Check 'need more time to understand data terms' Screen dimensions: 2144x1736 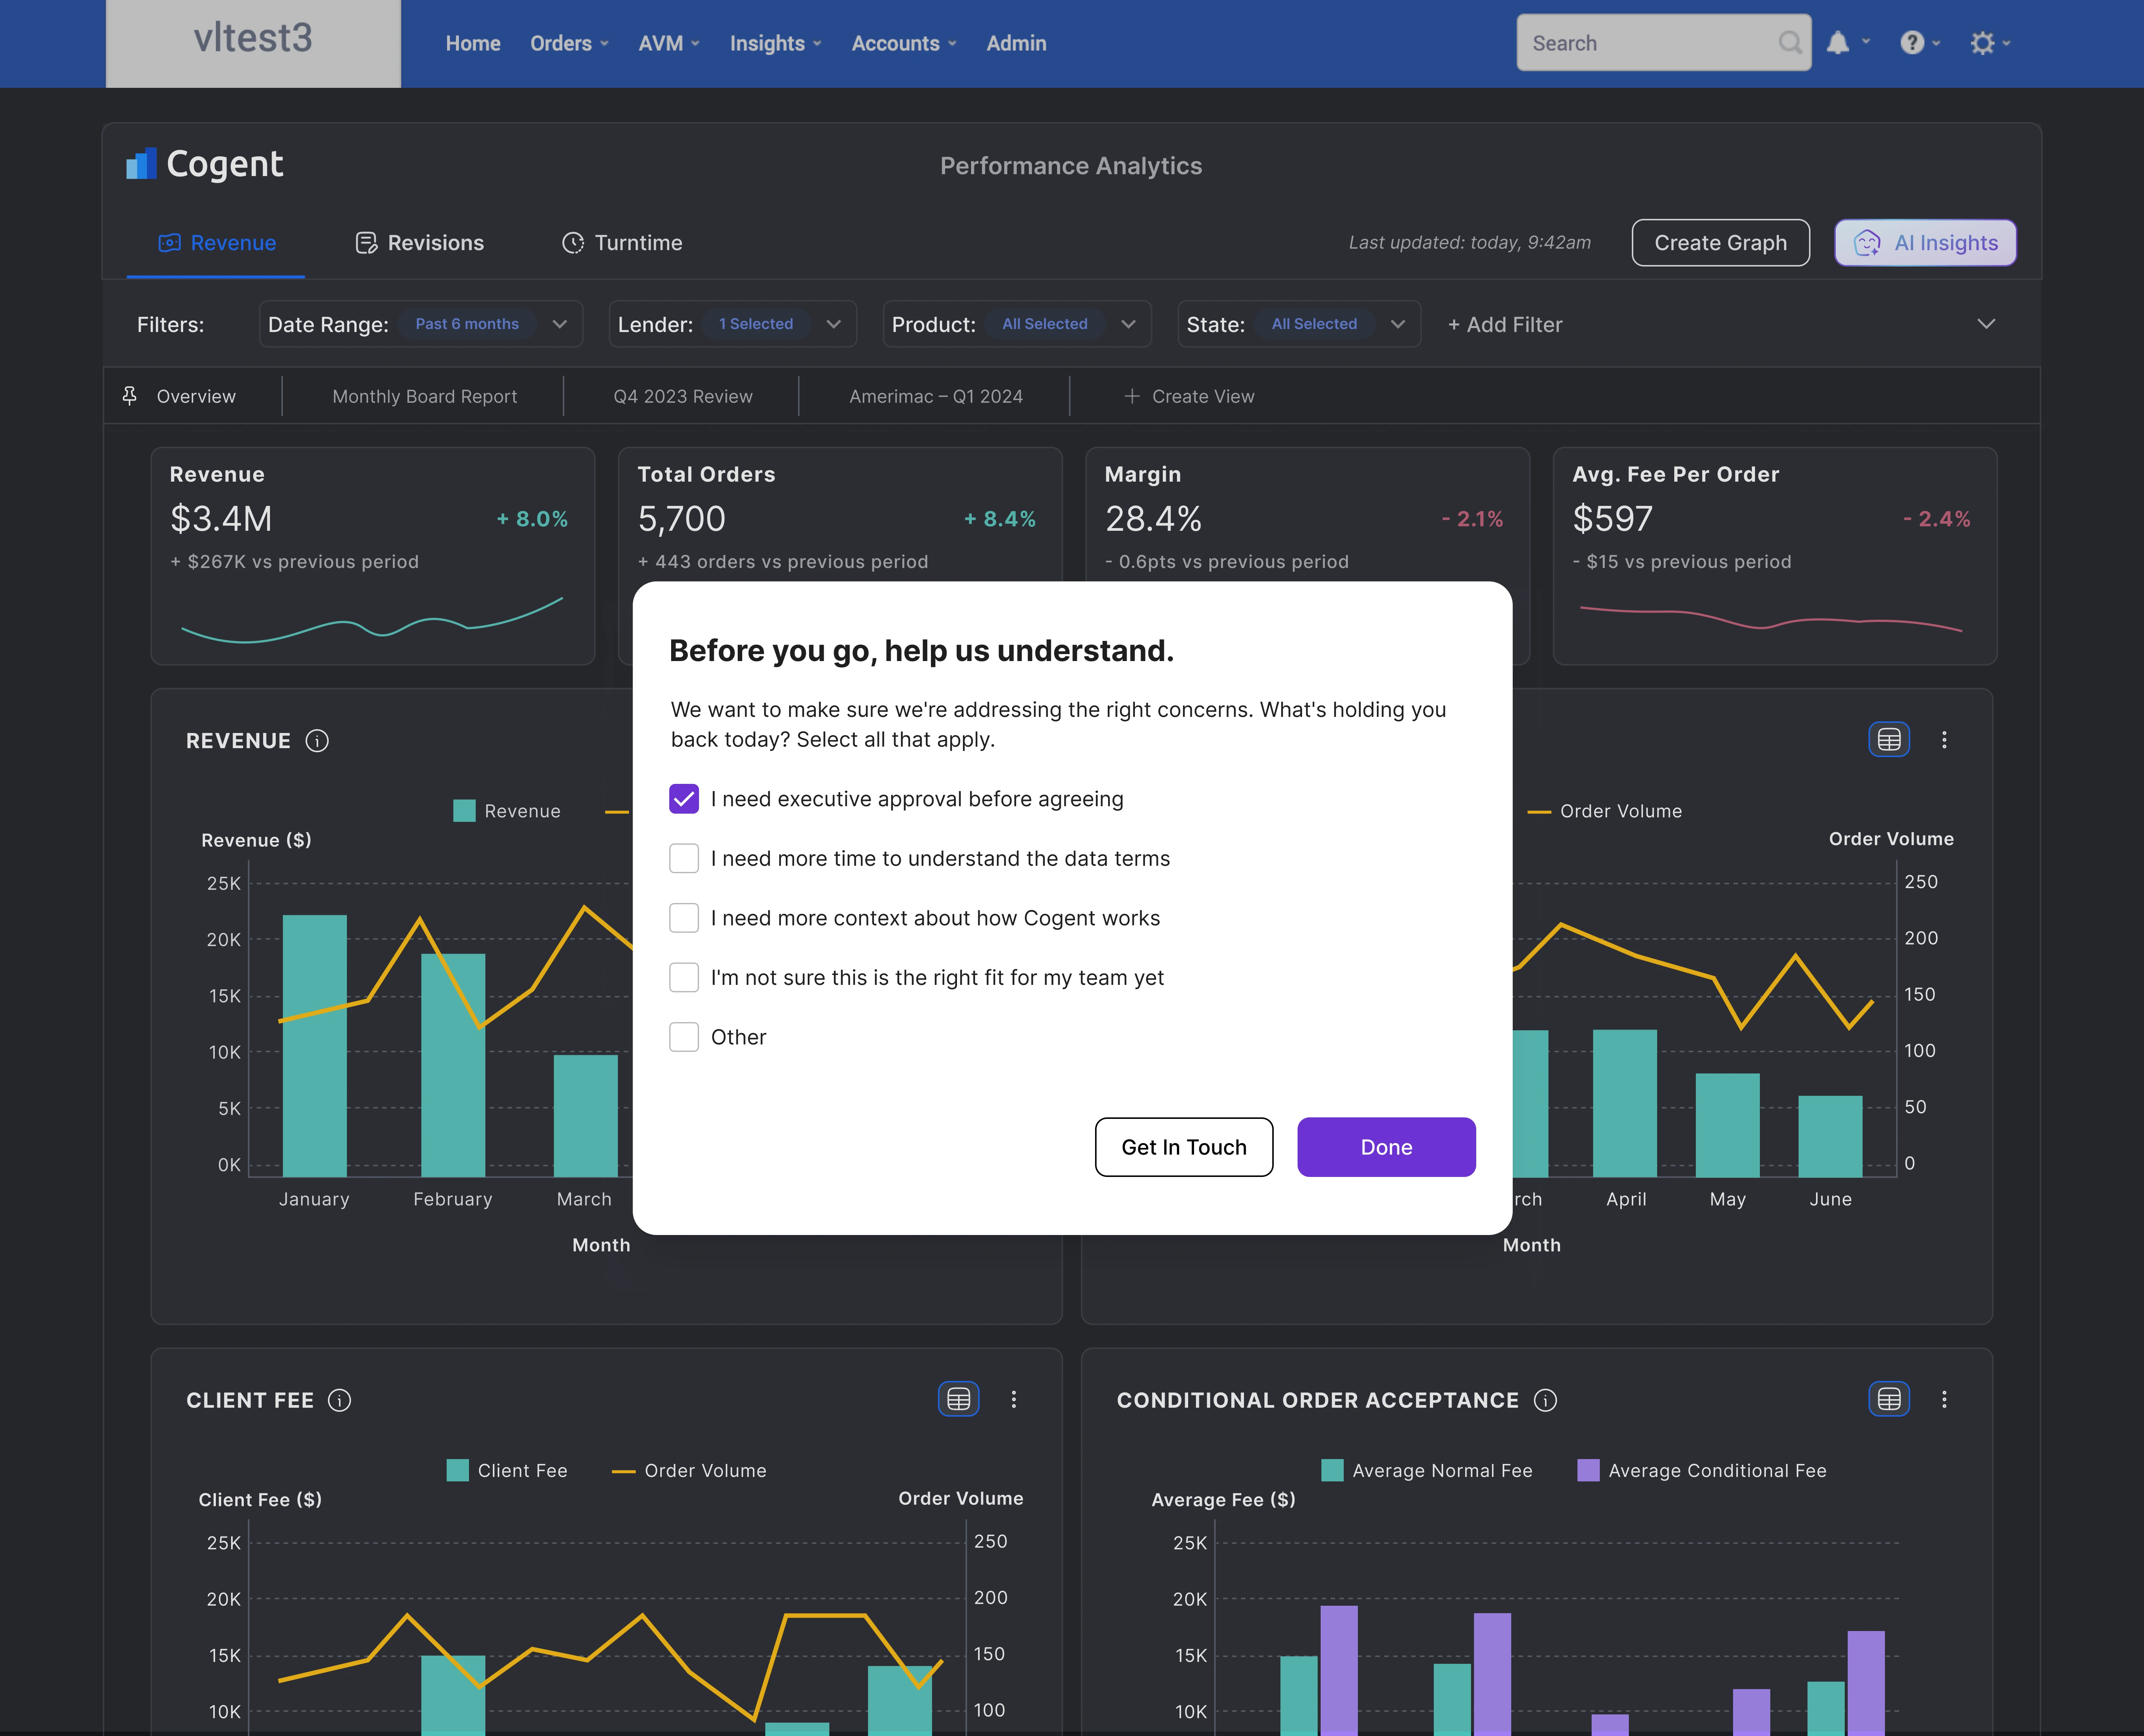pos(684,858)
